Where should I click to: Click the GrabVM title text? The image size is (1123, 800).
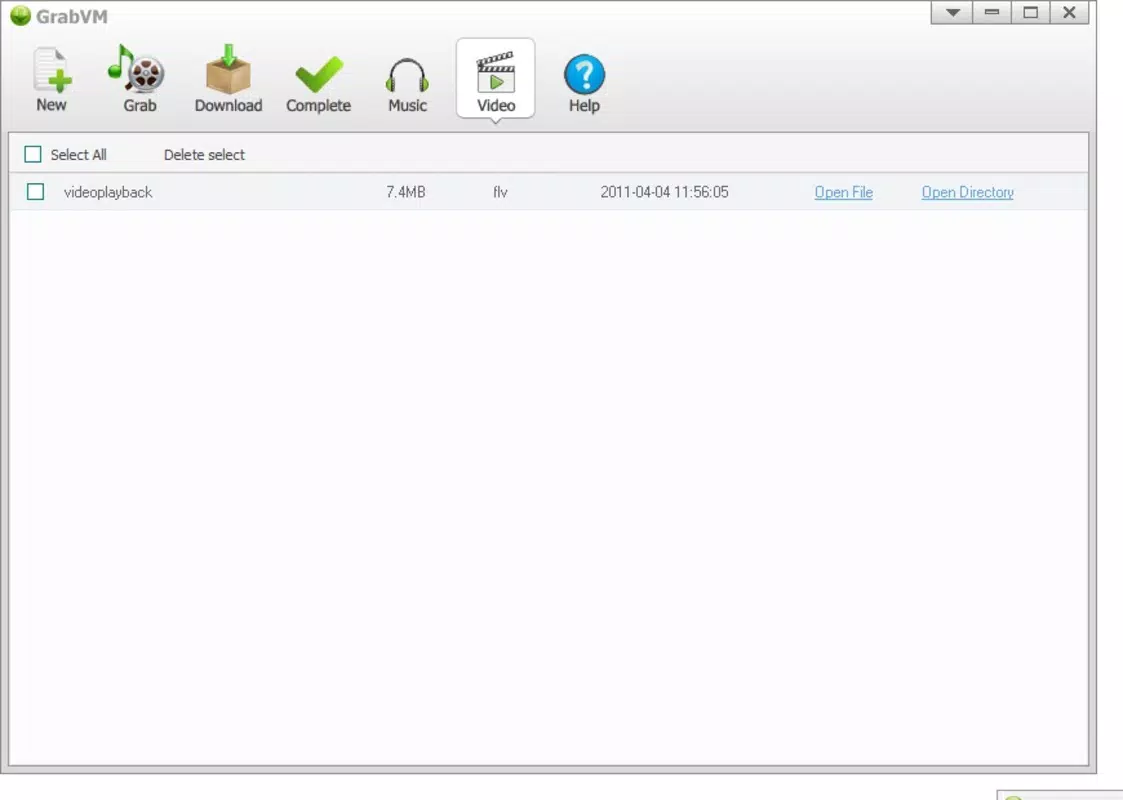click(72, 16)
